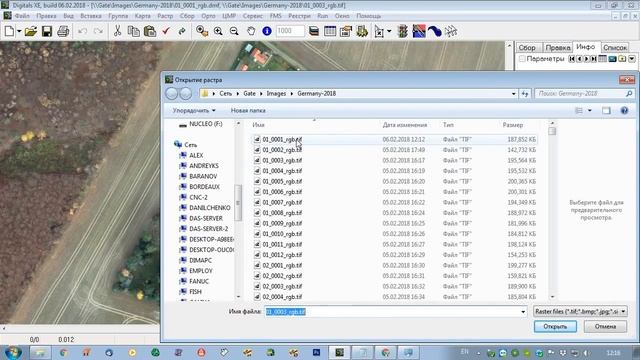Click the Поиск Germany-2018 search field
Image resolution: width=640 pixels, height=360 pixels.
(584, 93)
